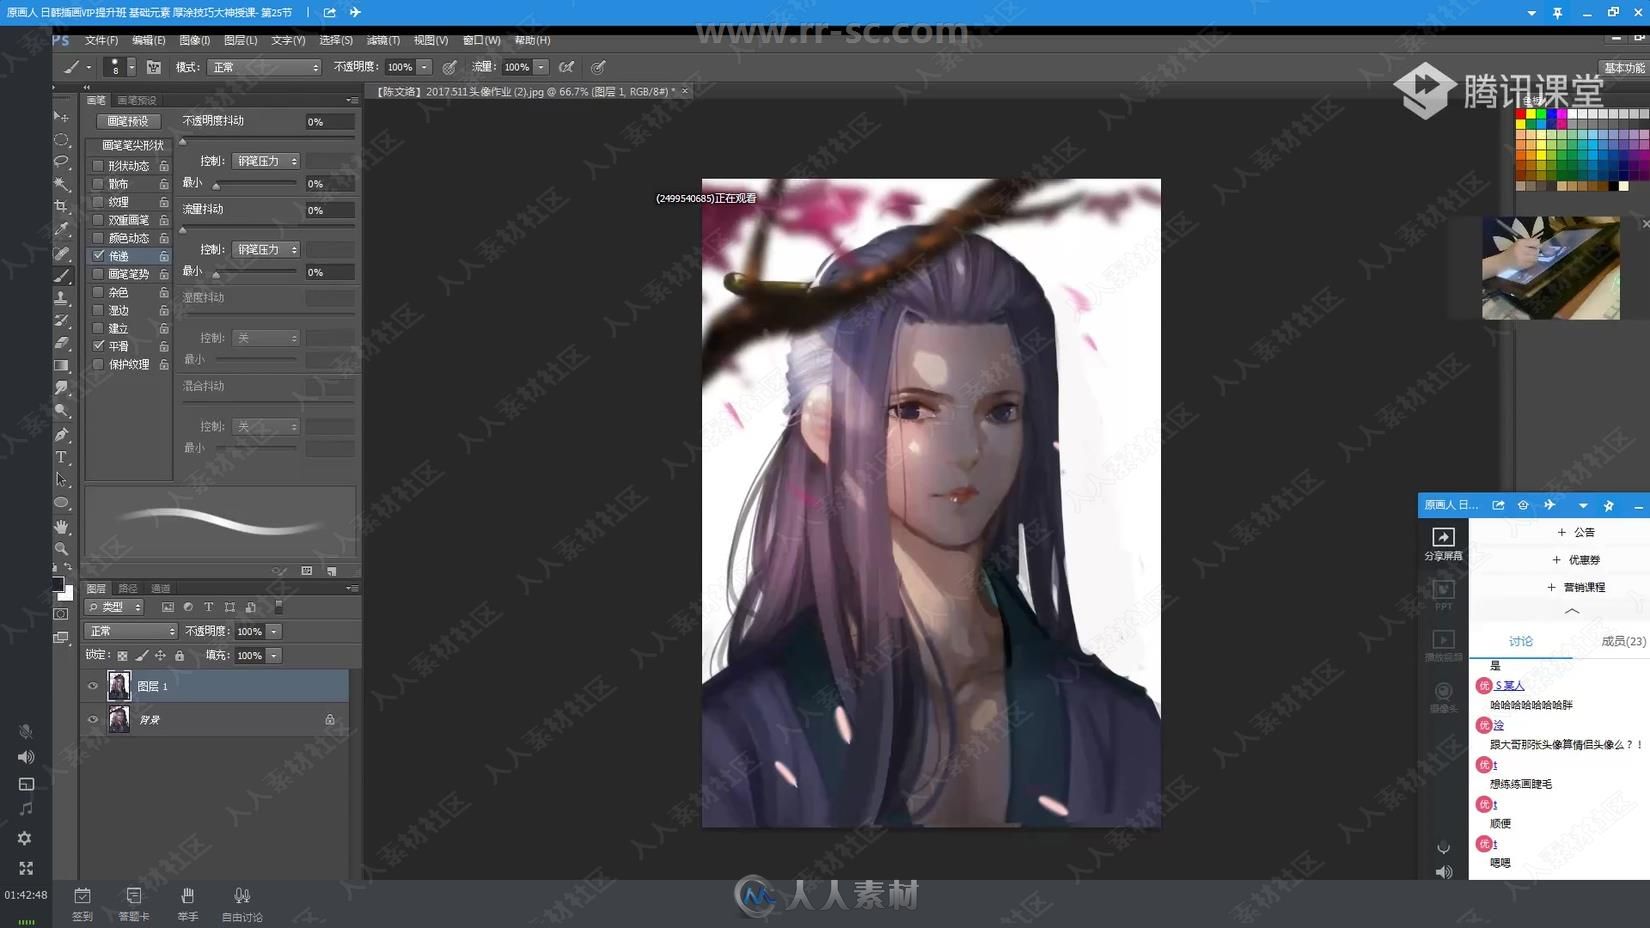This screenshot has height=928, width=1650.
Task: Enable the 双重画笔 dual brush checkbox
Action: 98,220
